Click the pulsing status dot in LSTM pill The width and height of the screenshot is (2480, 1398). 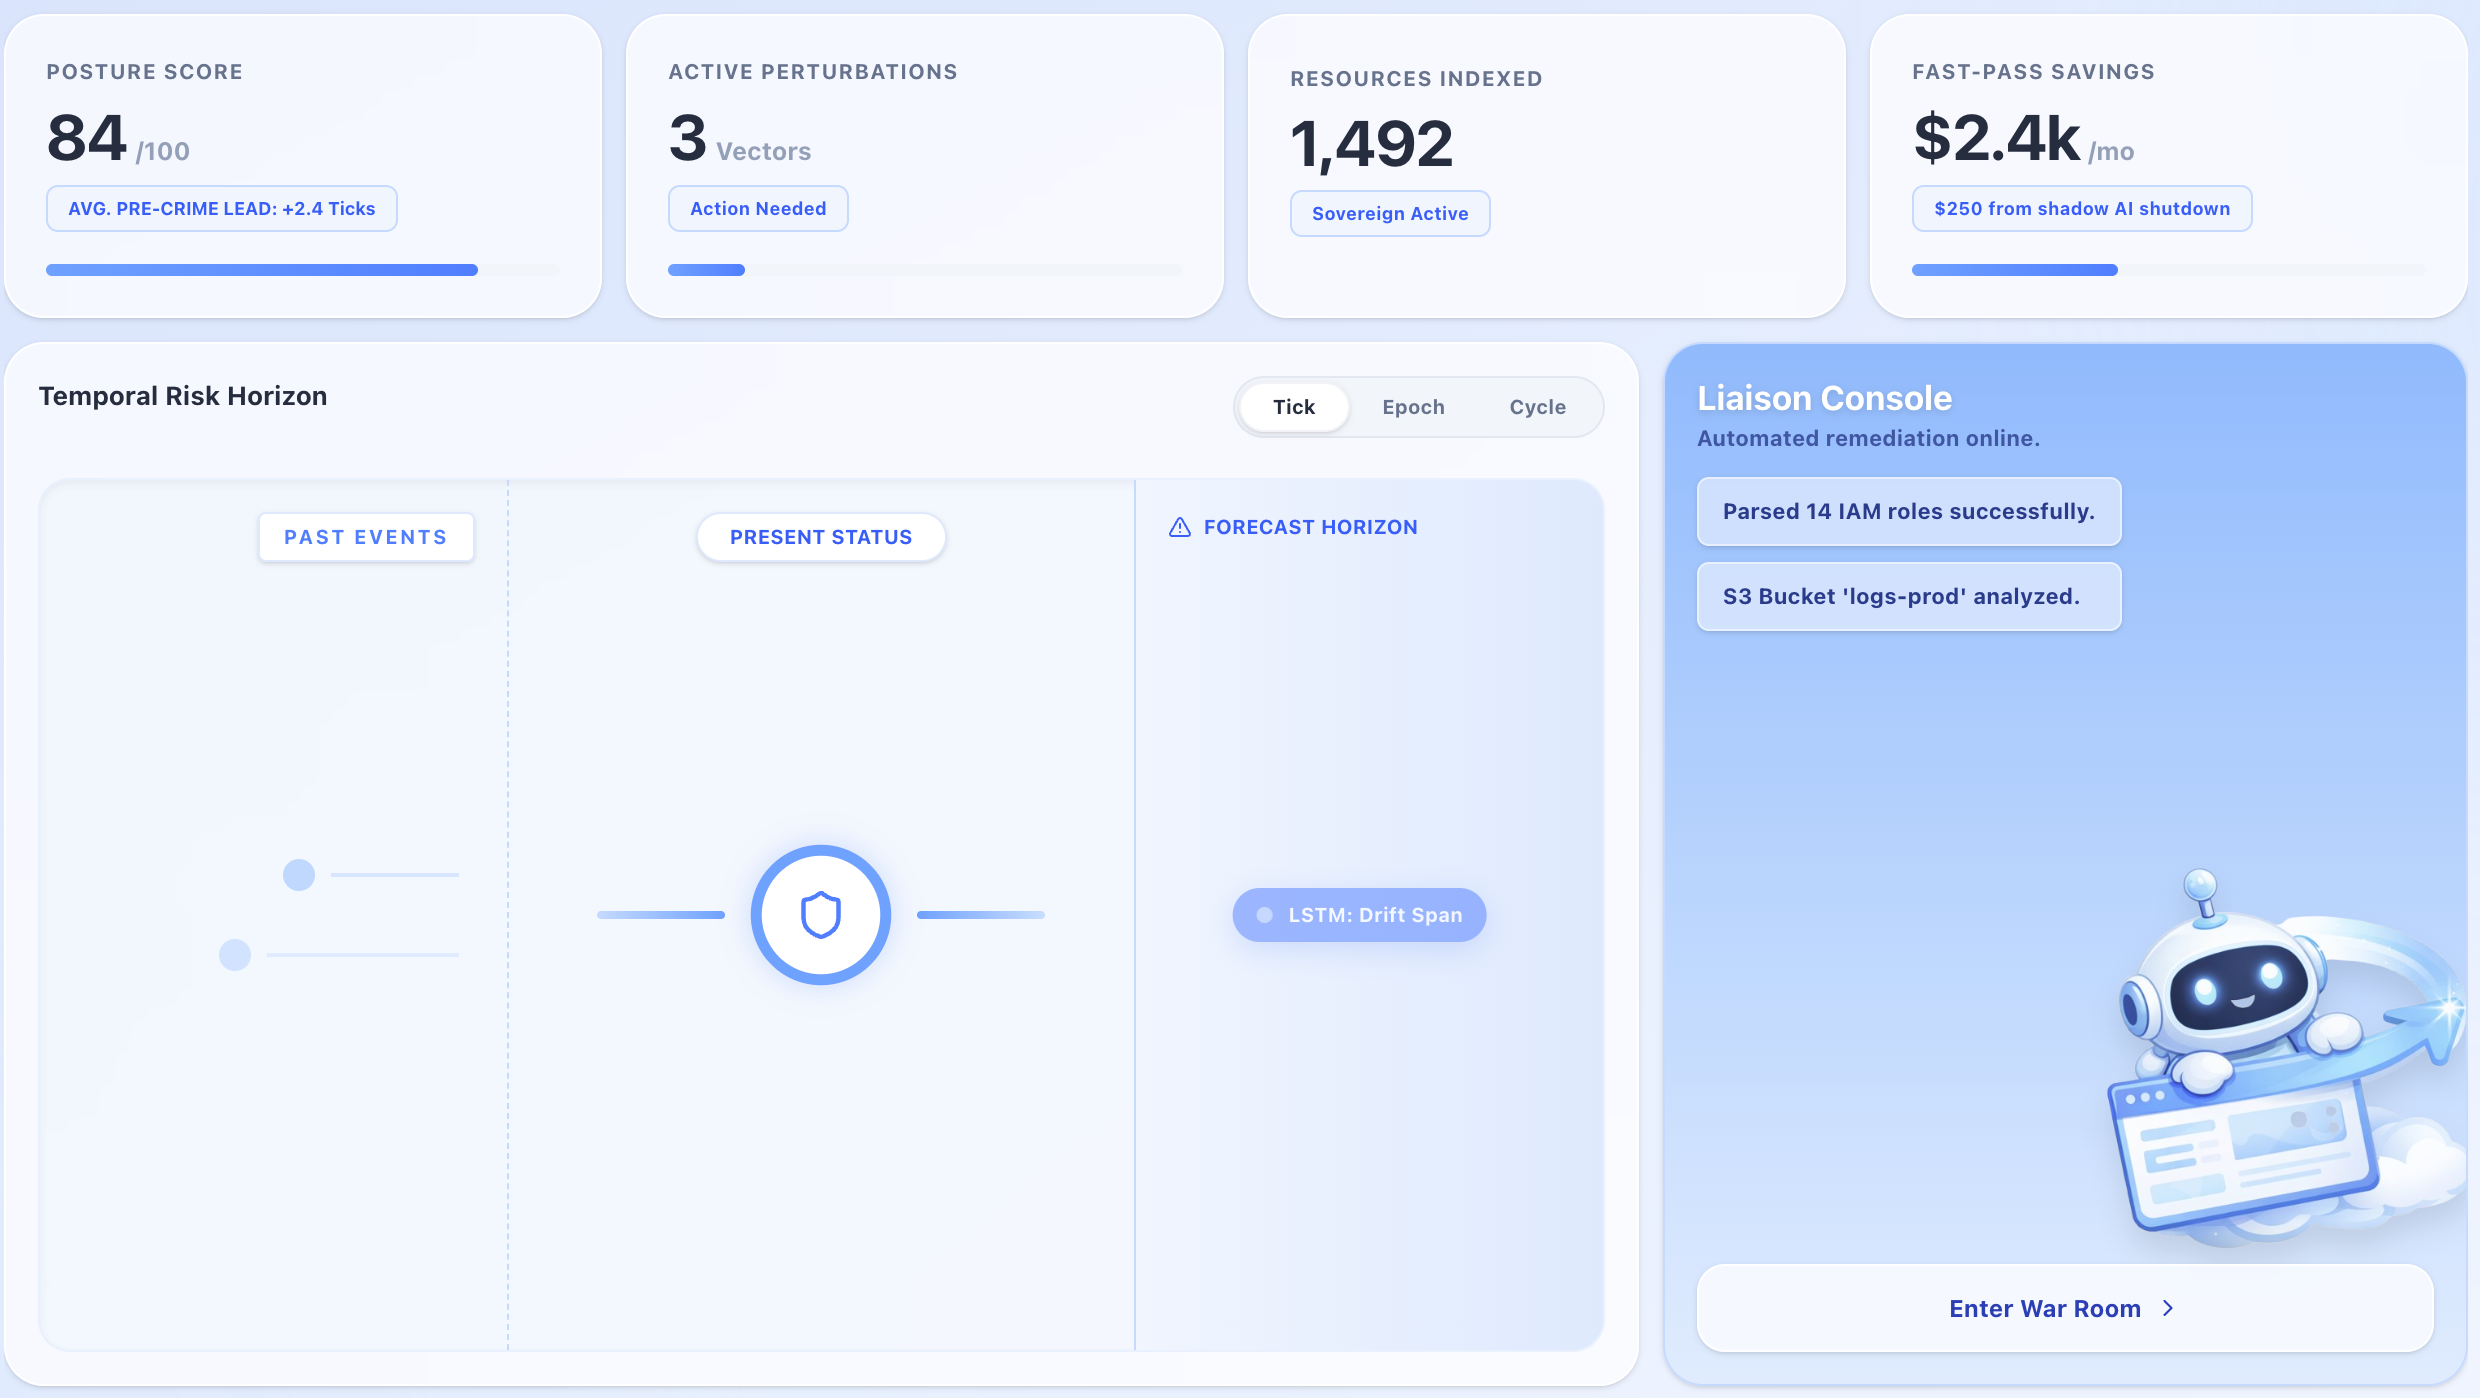1263,914
